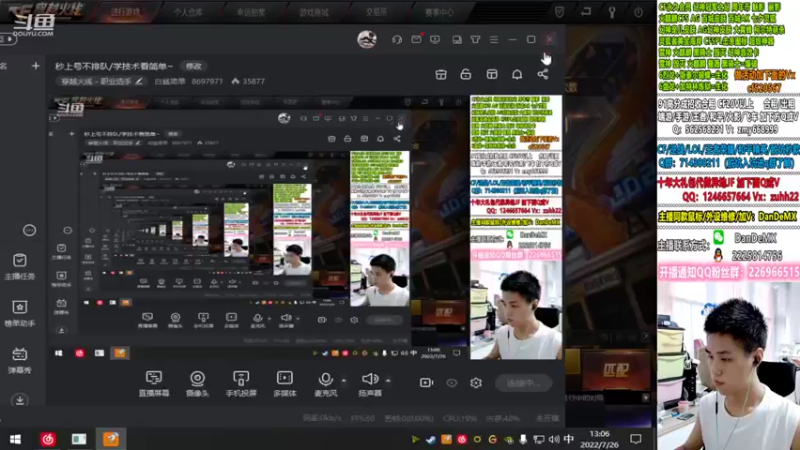Open the orange taskbar app

[111, 439]
